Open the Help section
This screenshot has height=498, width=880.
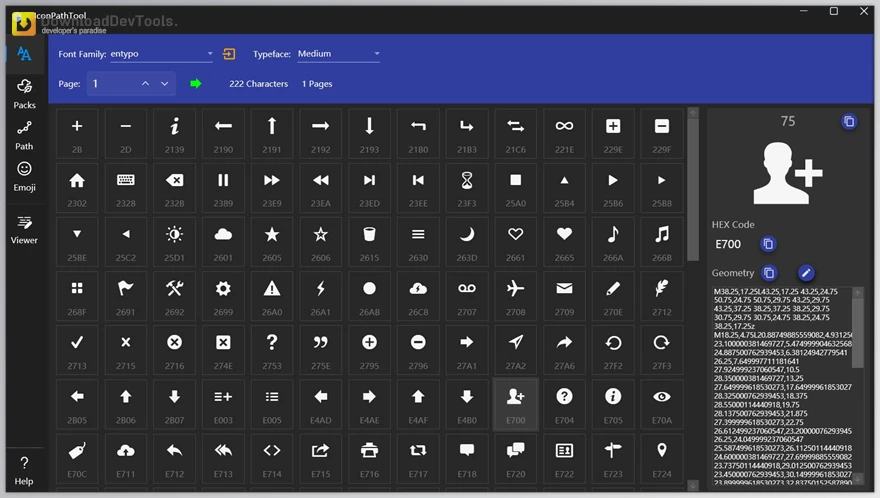click(24, 469)
